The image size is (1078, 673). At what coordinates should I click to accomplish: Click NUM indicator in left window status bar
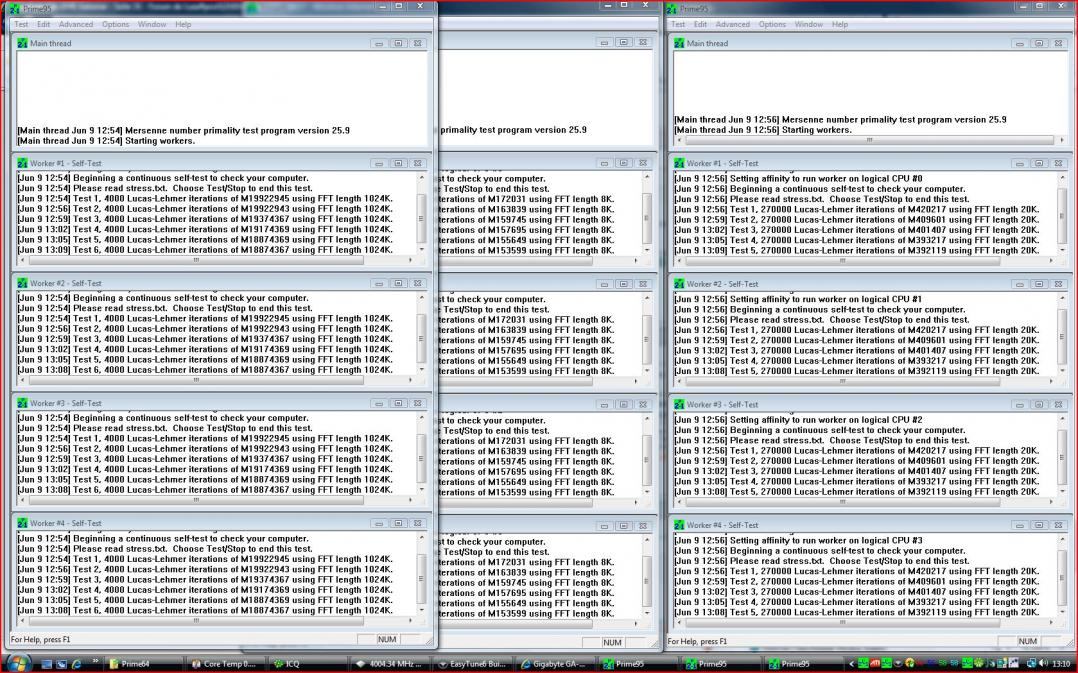coord(387,639)
